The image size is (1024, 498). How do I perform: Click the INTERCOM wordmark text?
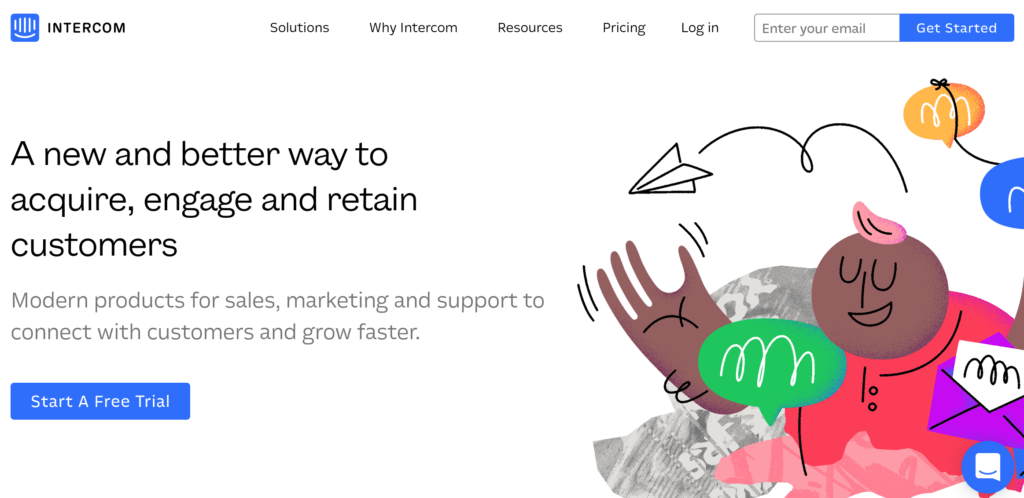coord(86,28)
